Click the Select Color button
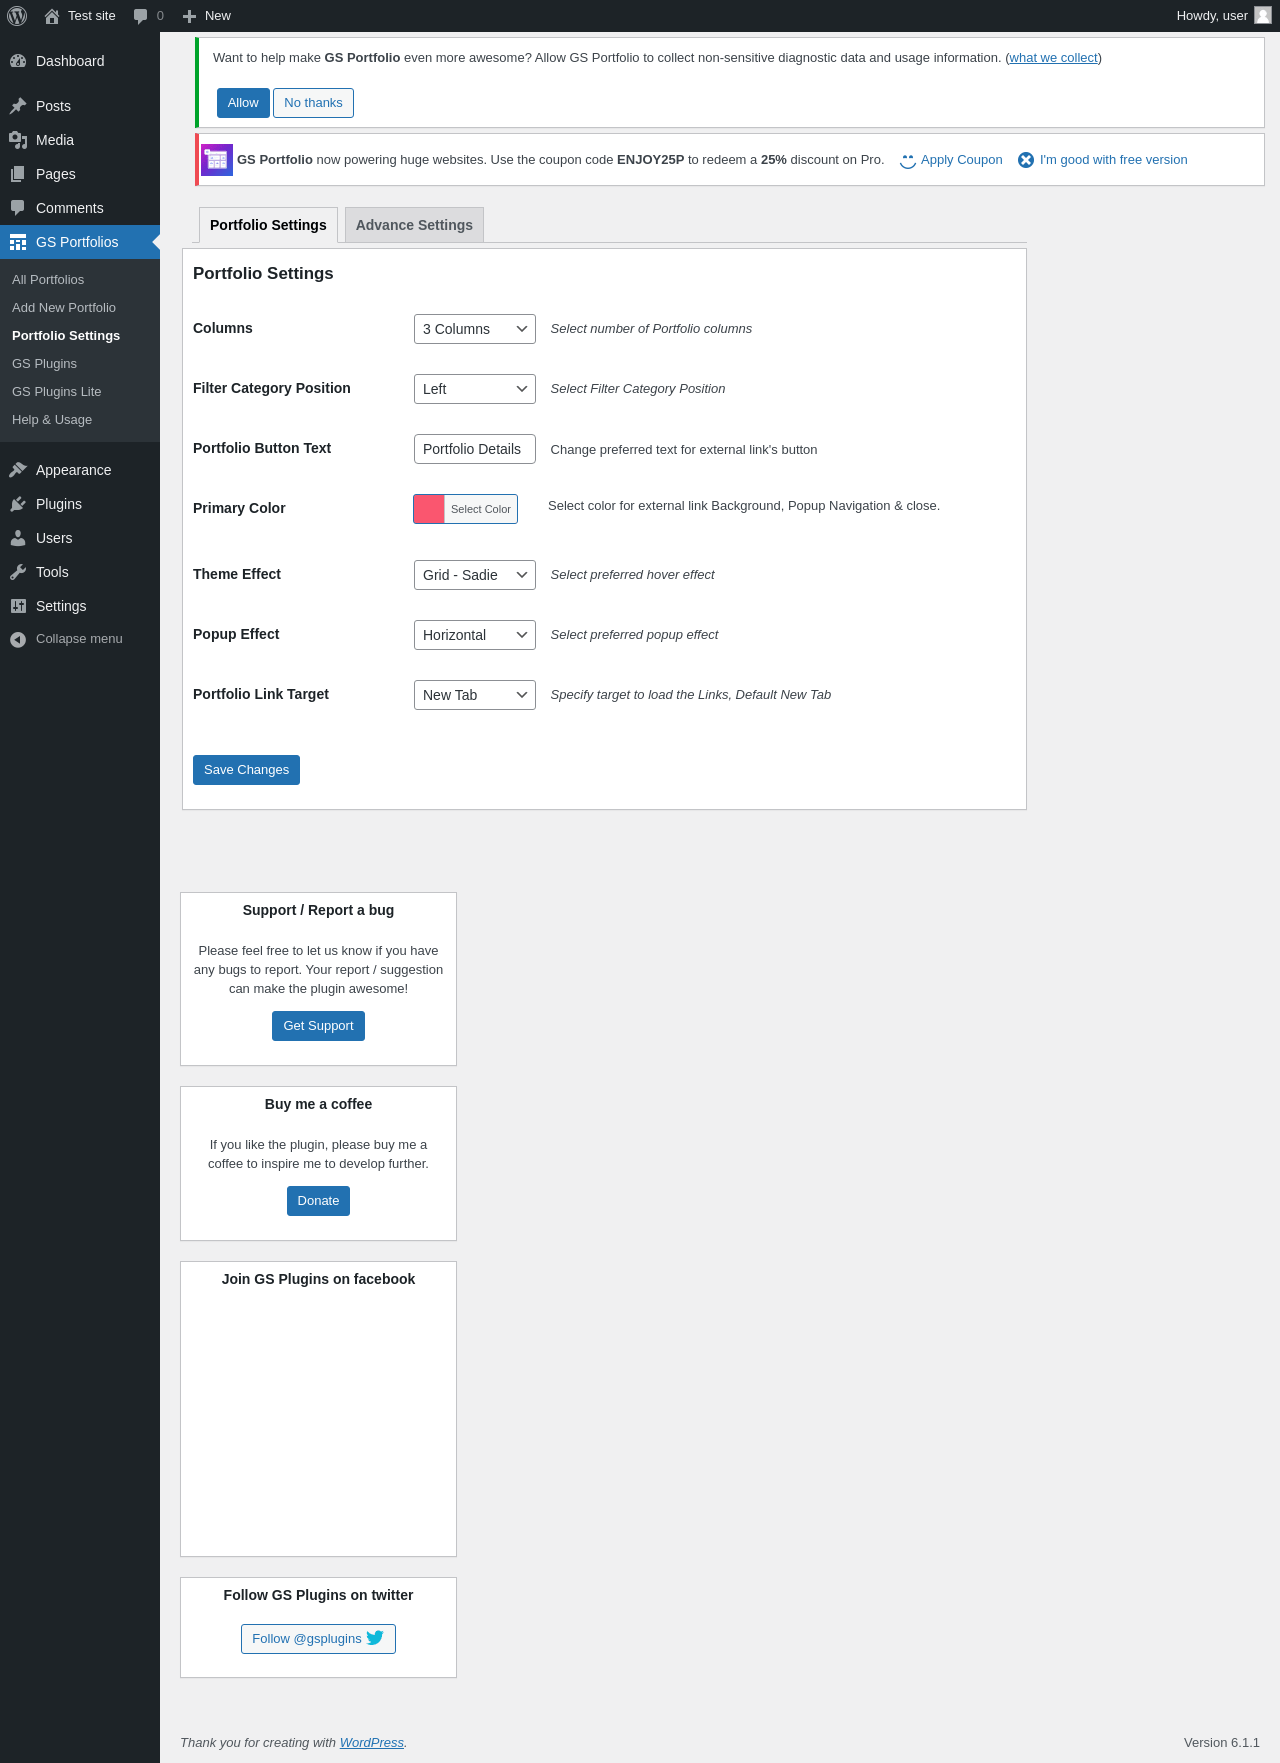This screenshot has height=1763, width=1280. [x=481, y=509]
